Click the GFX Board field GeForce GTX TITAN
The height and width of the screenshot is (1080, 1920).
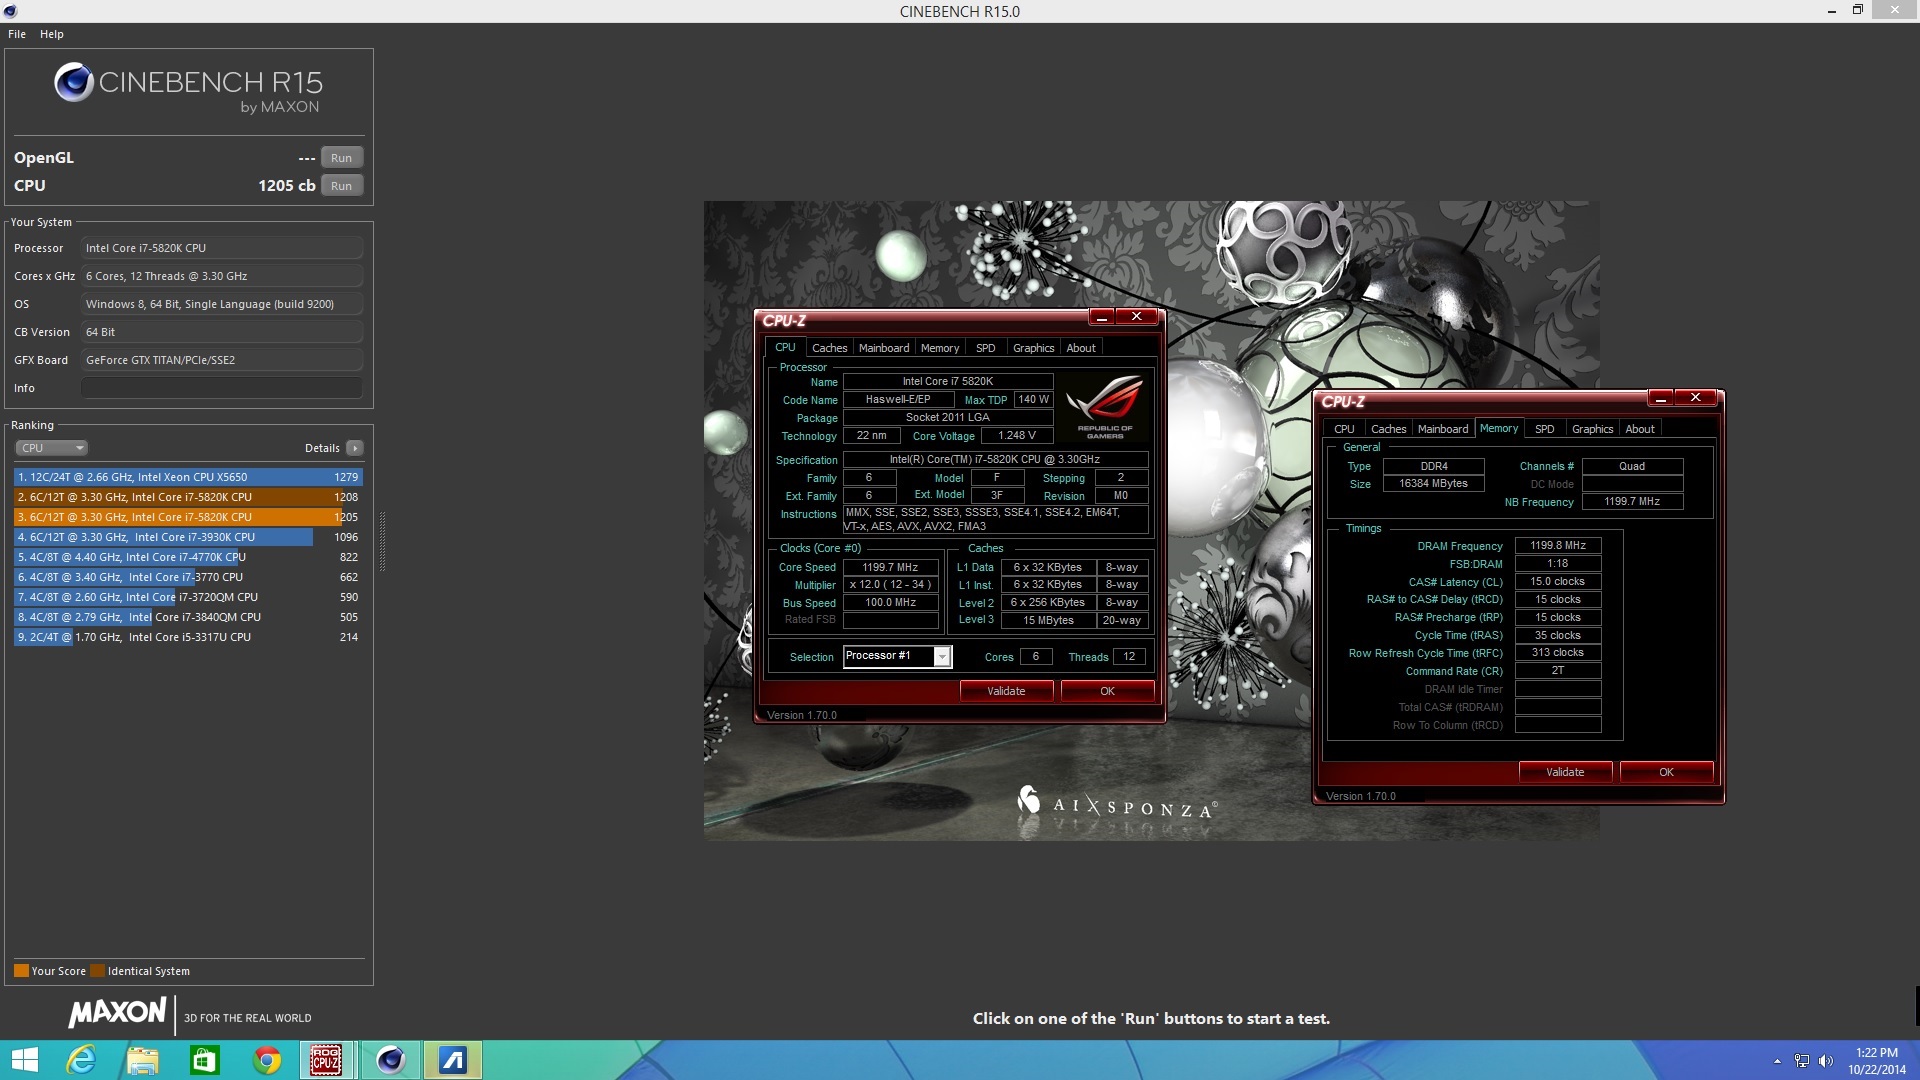click(x=221, y=360)
